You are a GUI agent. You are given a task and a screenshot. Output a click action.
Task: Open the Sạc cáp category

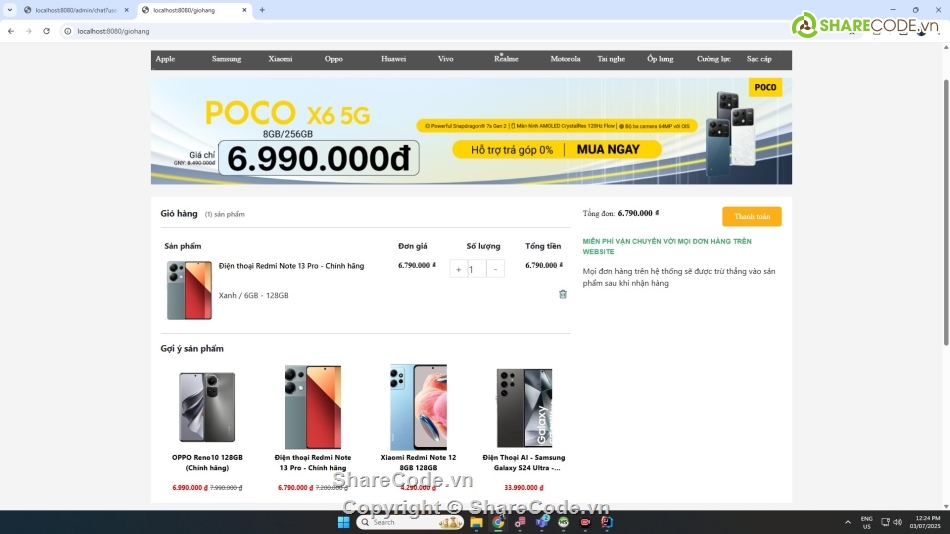759,59
